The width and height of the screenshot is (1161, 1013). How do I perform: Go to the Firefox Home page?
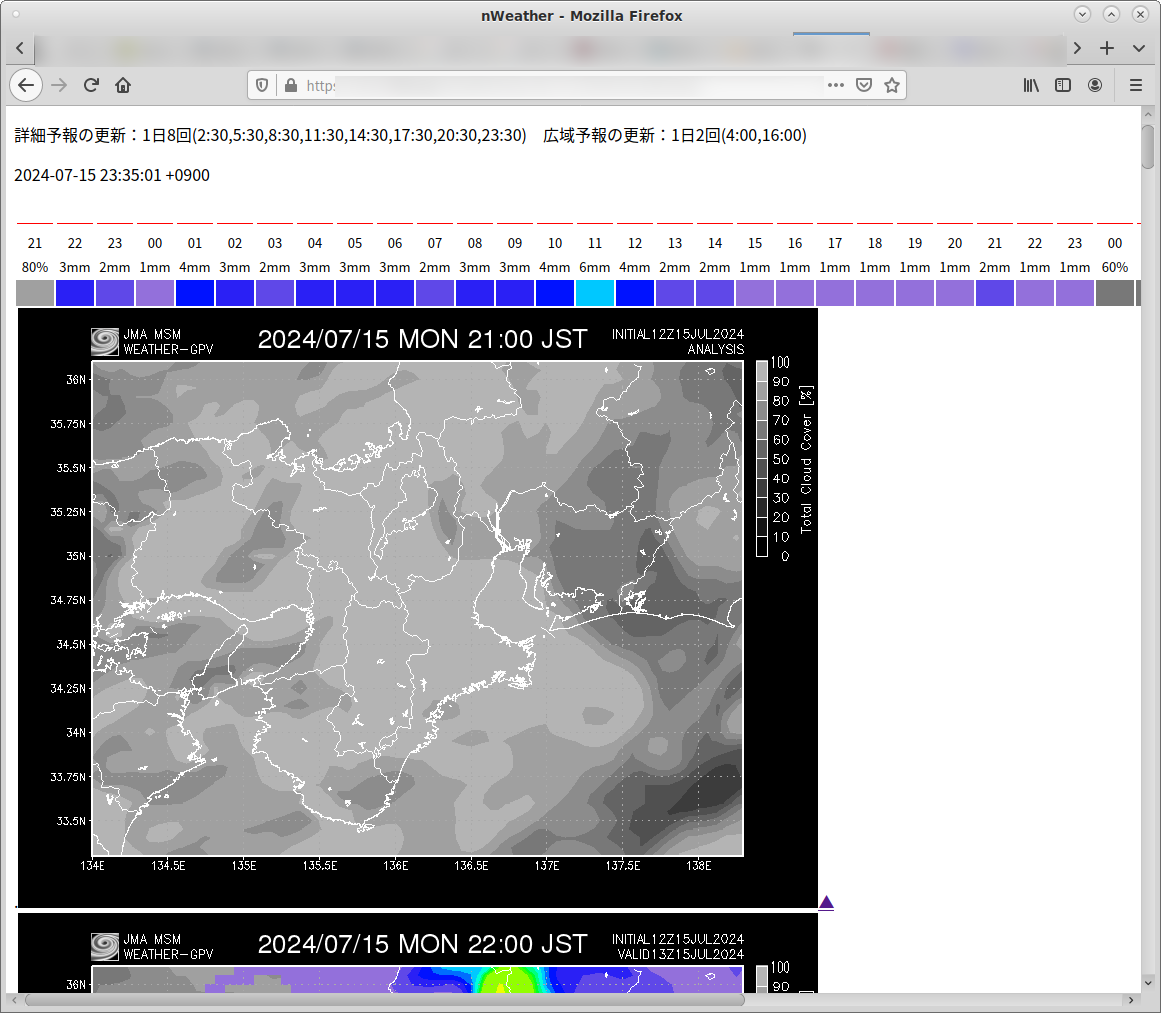(123, 85)
